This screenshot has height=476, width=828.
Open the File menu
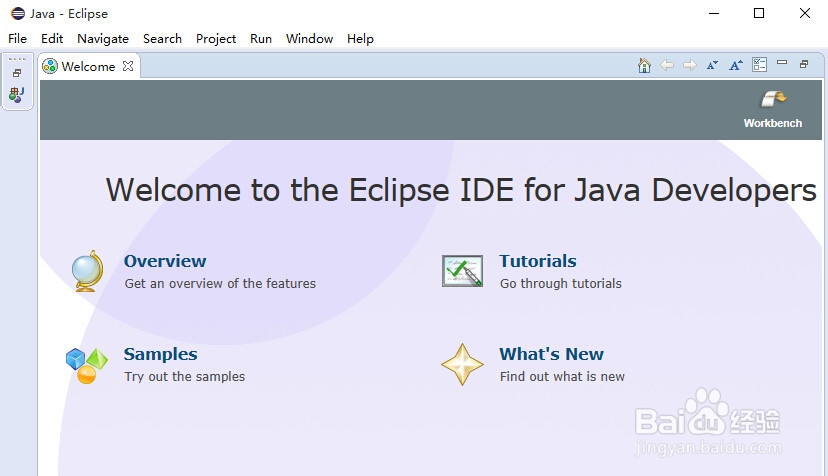[18, 39]
